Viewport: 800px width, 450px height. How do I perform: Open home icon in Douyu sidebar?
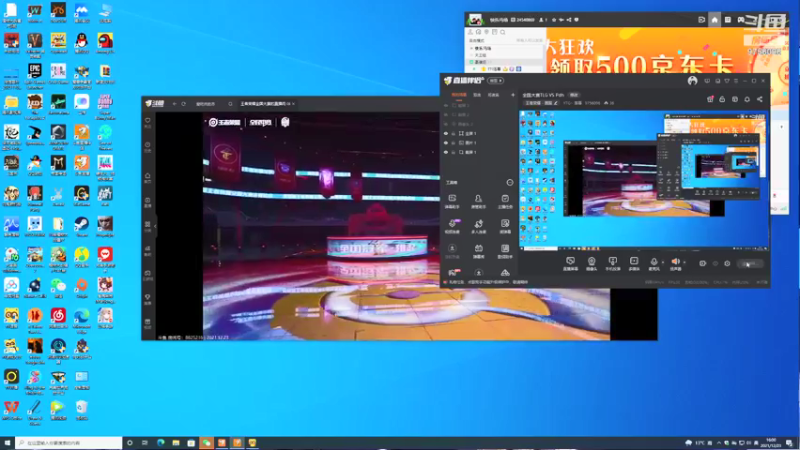point(147,178)
